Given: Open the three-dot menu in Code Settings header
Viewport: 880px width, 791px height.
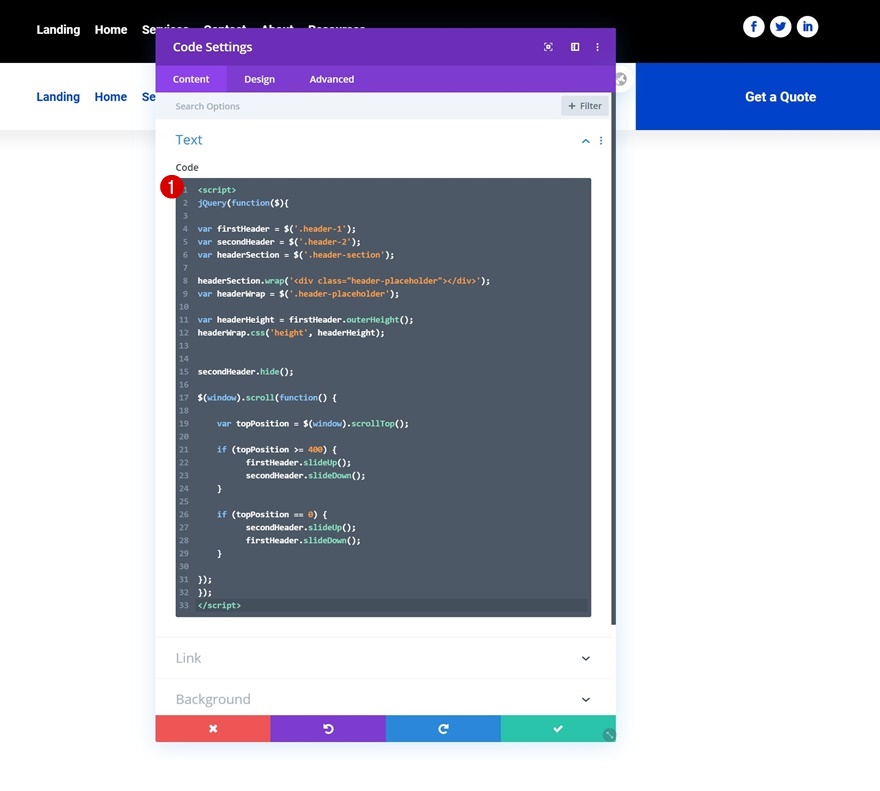Looking at the screenshot, I should (597, 46).
